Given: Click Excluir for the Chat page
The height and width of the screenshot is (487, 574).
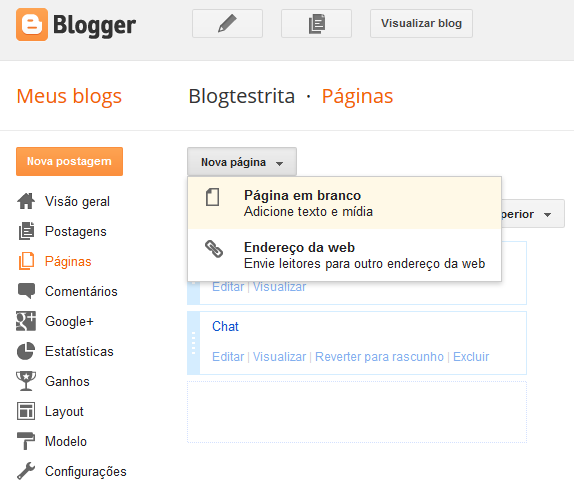Looking at the screenshot, I should coord(471,357).
